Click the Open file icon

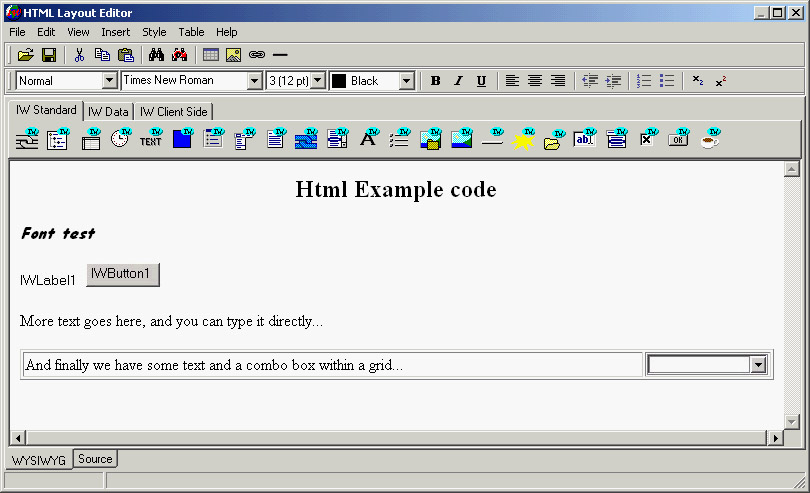click(26, 55)
